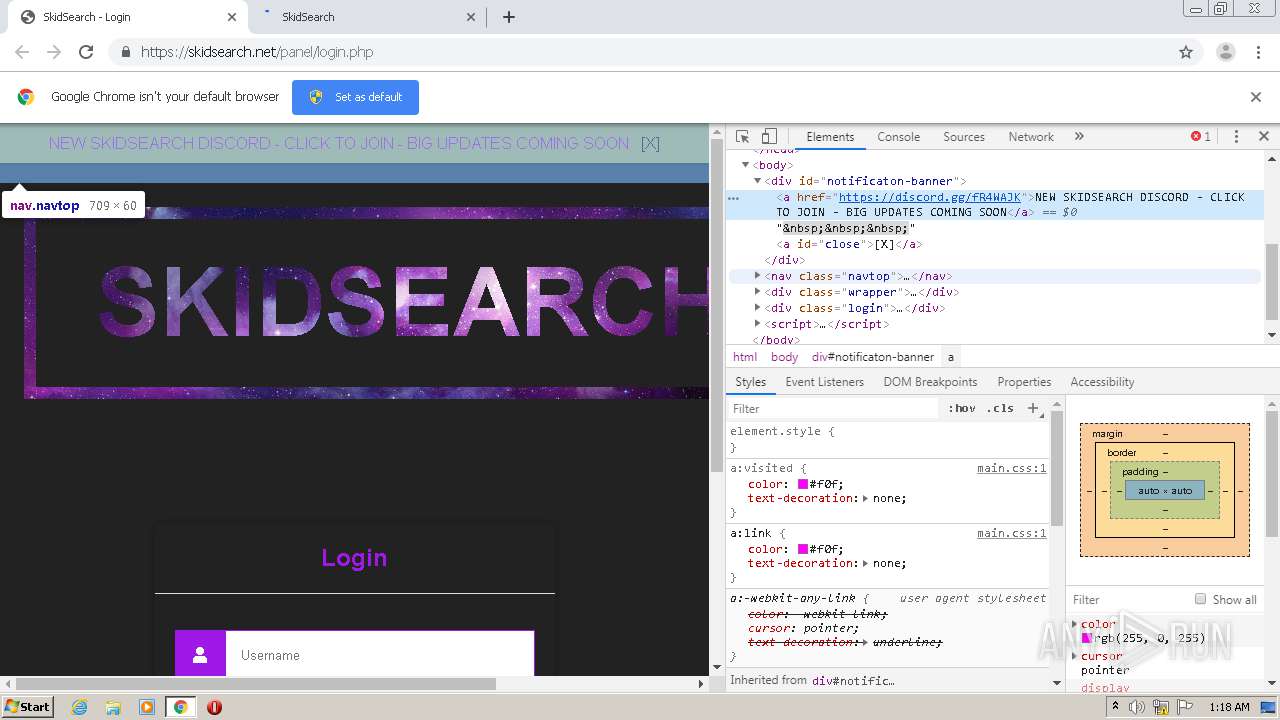1280x720 pixels.
Task: Open discord.gg href link in DOM
Action: pos(930,197)
